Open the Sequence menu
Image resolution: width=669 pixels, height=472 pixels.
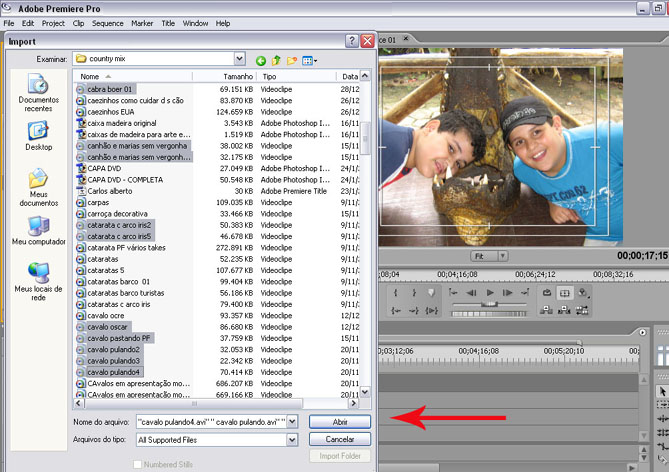click(x=107, y=23)
